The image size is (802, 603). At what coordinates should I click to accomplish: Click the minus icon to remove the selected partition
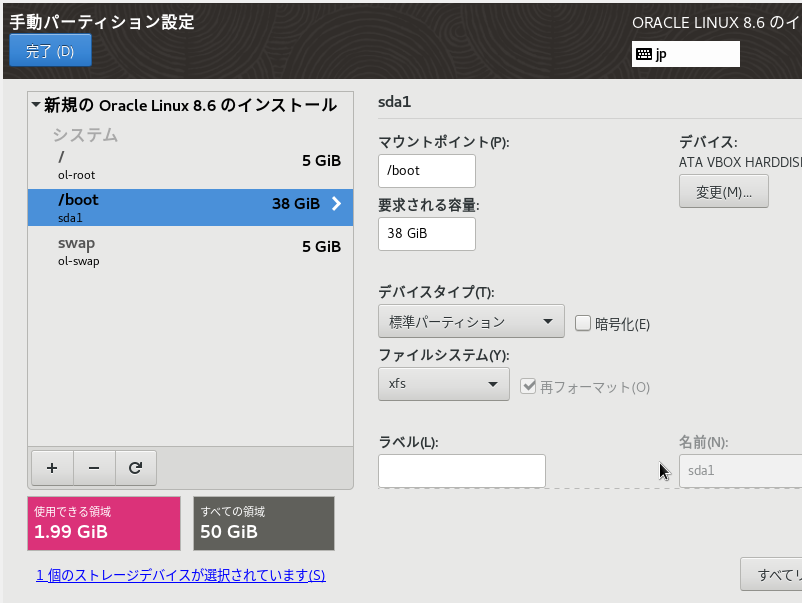click(x=94, y=468)
